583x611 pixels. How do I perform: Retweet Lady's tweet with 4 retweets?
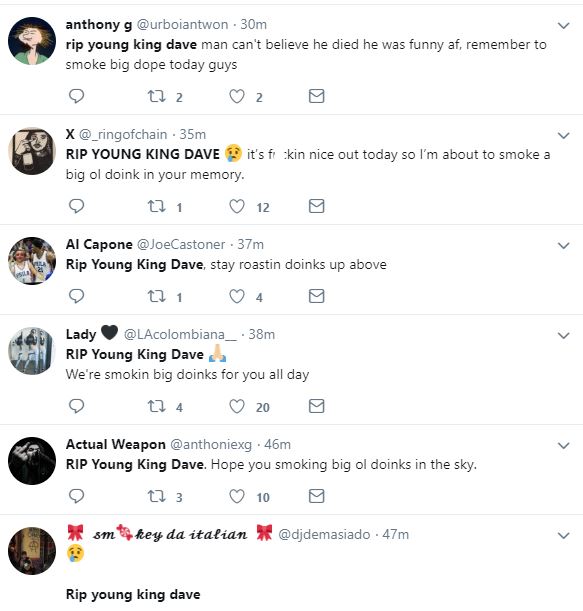coord(157,406)
